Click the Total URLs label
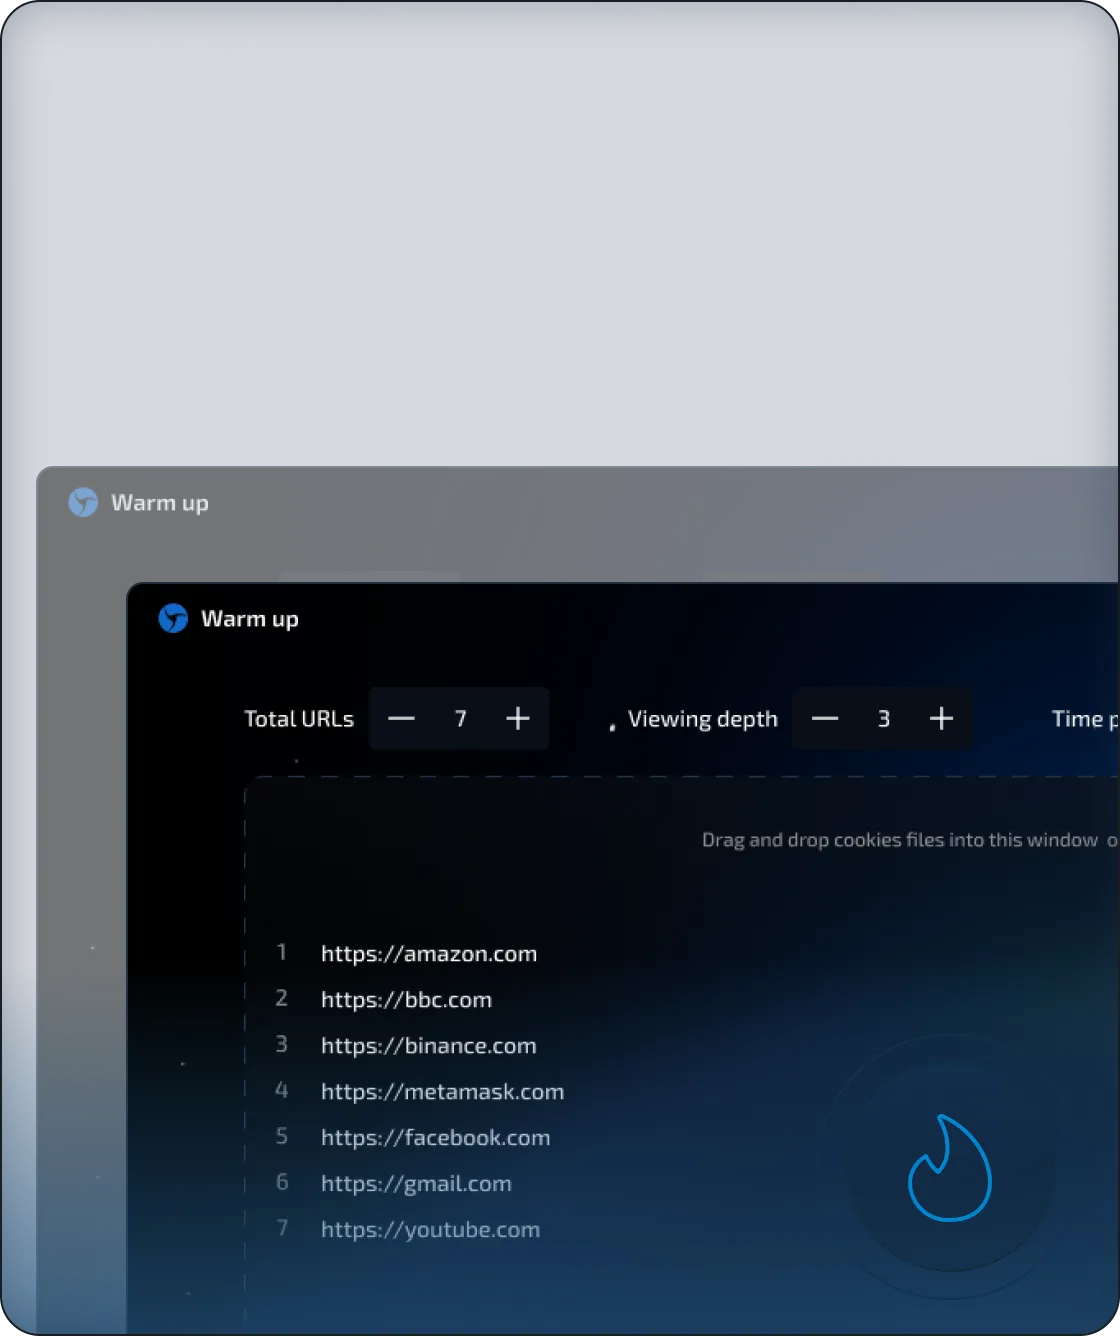 [299, 719]
